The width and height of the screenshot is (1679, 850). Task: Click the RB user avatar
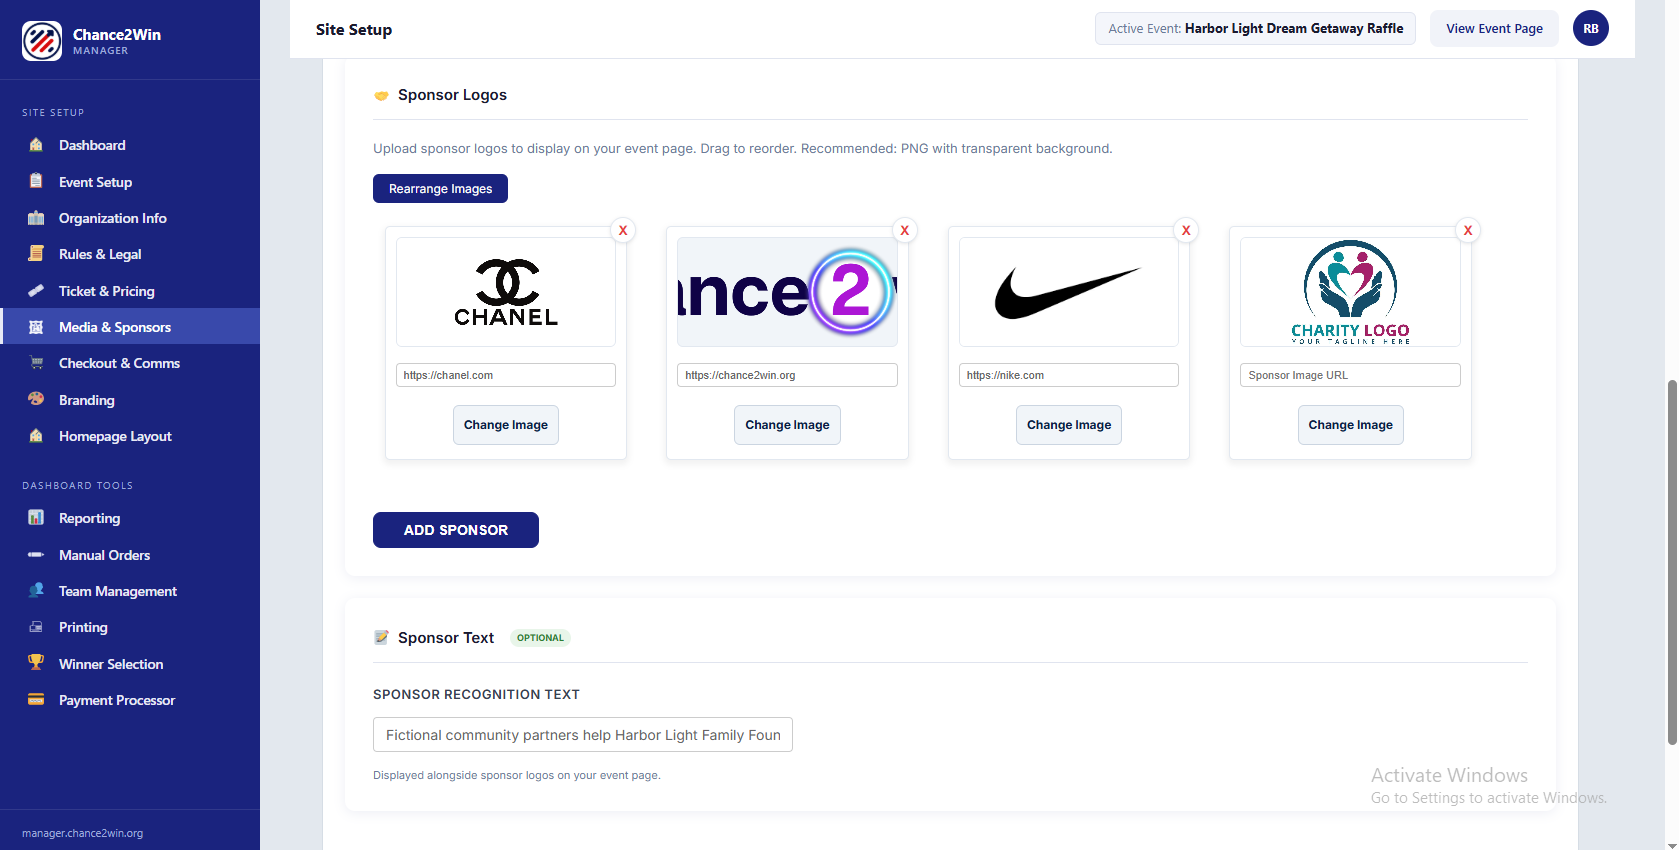tap(1590, 28)
